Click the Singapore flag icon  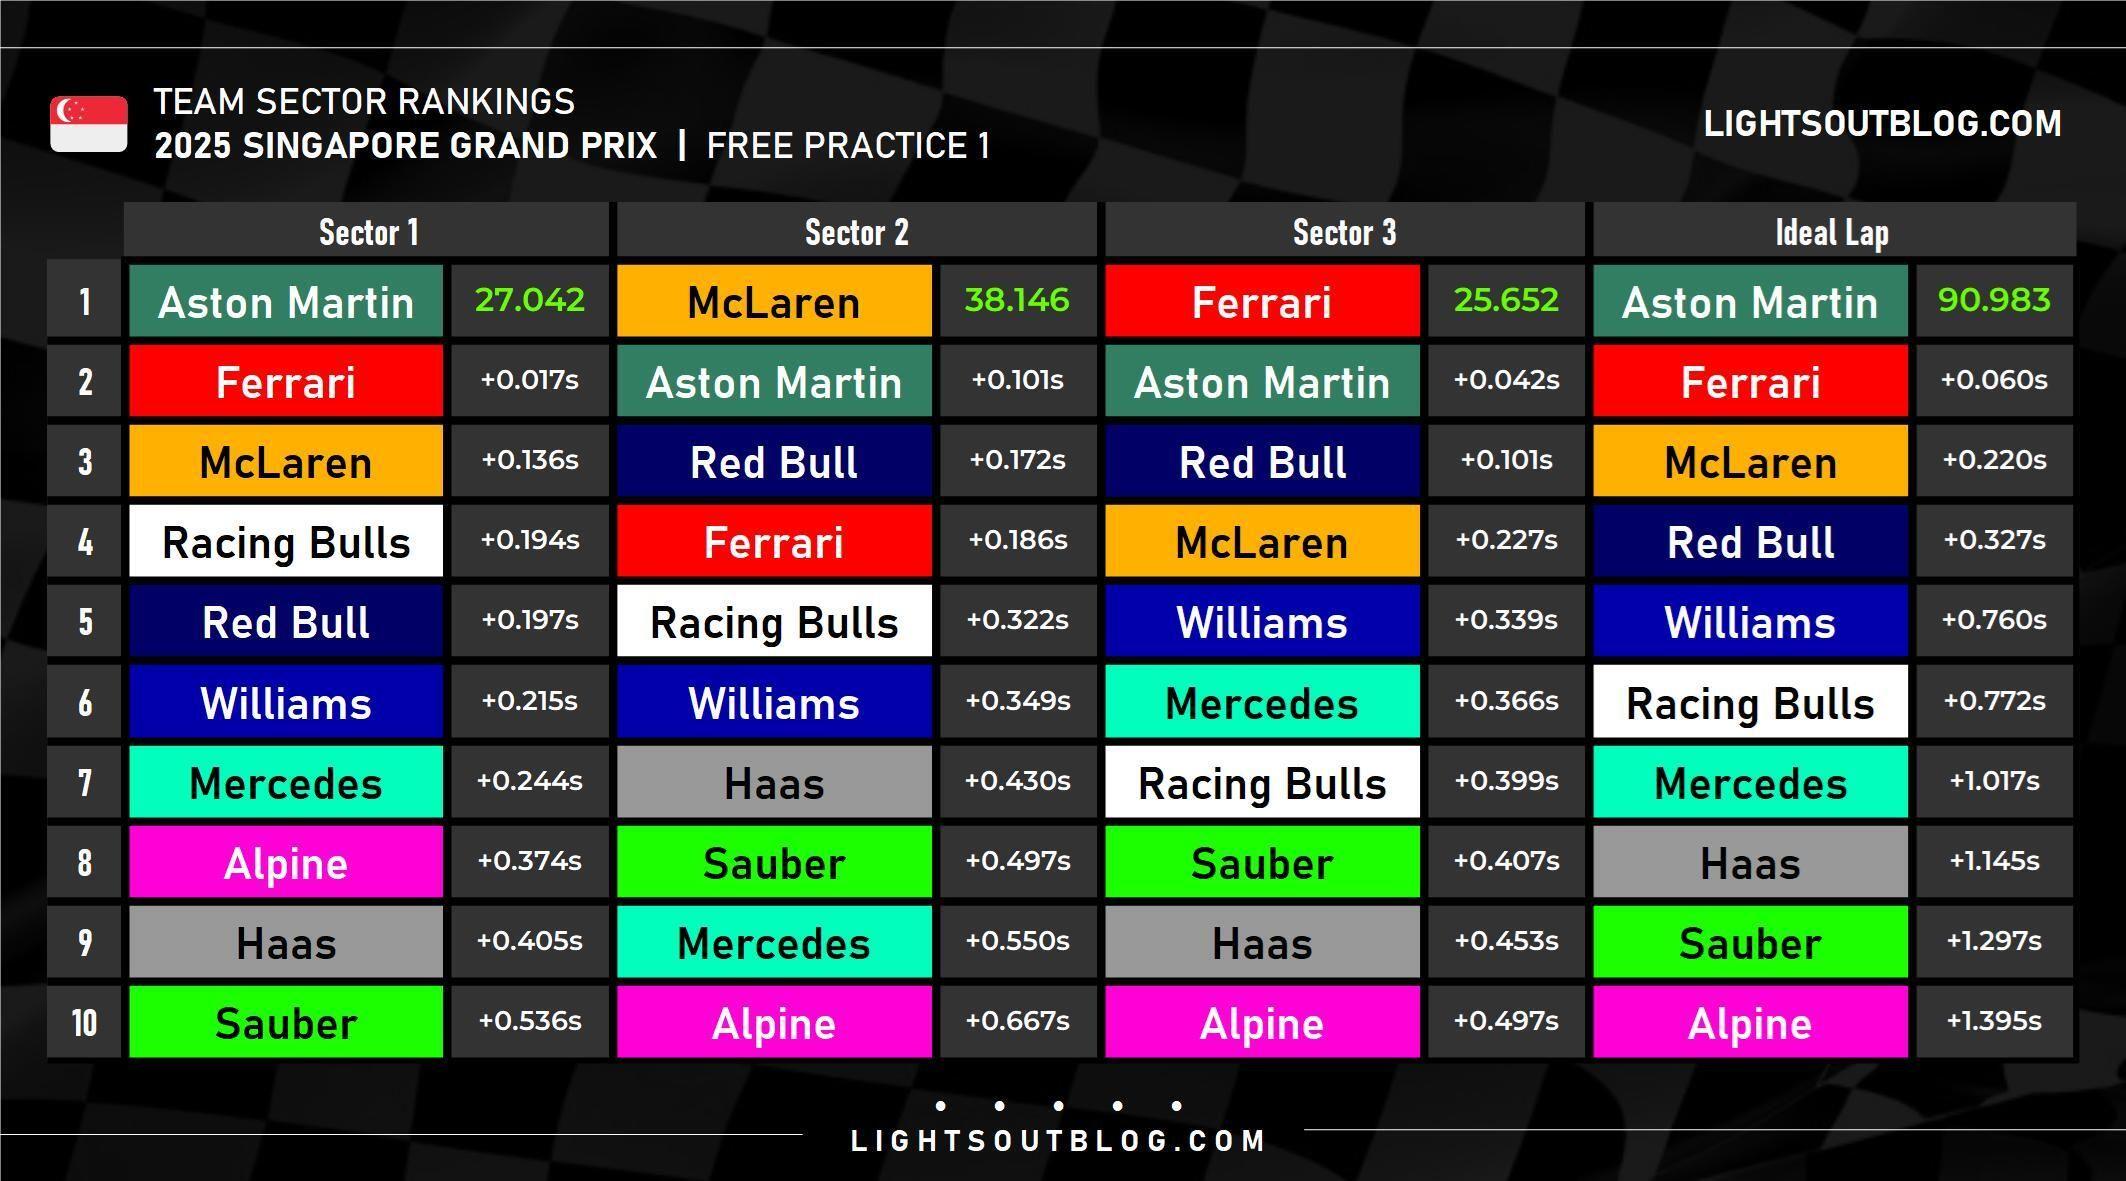tap(89, 124)
